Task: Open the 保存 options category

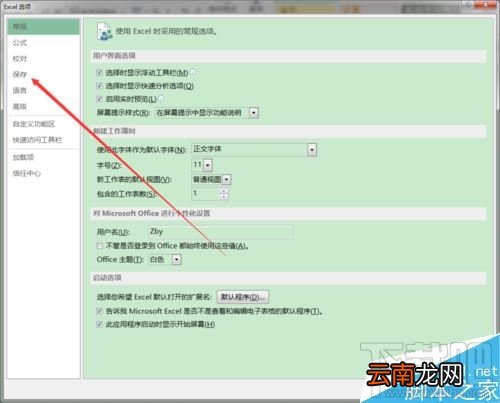Action: tap(20, 74)
